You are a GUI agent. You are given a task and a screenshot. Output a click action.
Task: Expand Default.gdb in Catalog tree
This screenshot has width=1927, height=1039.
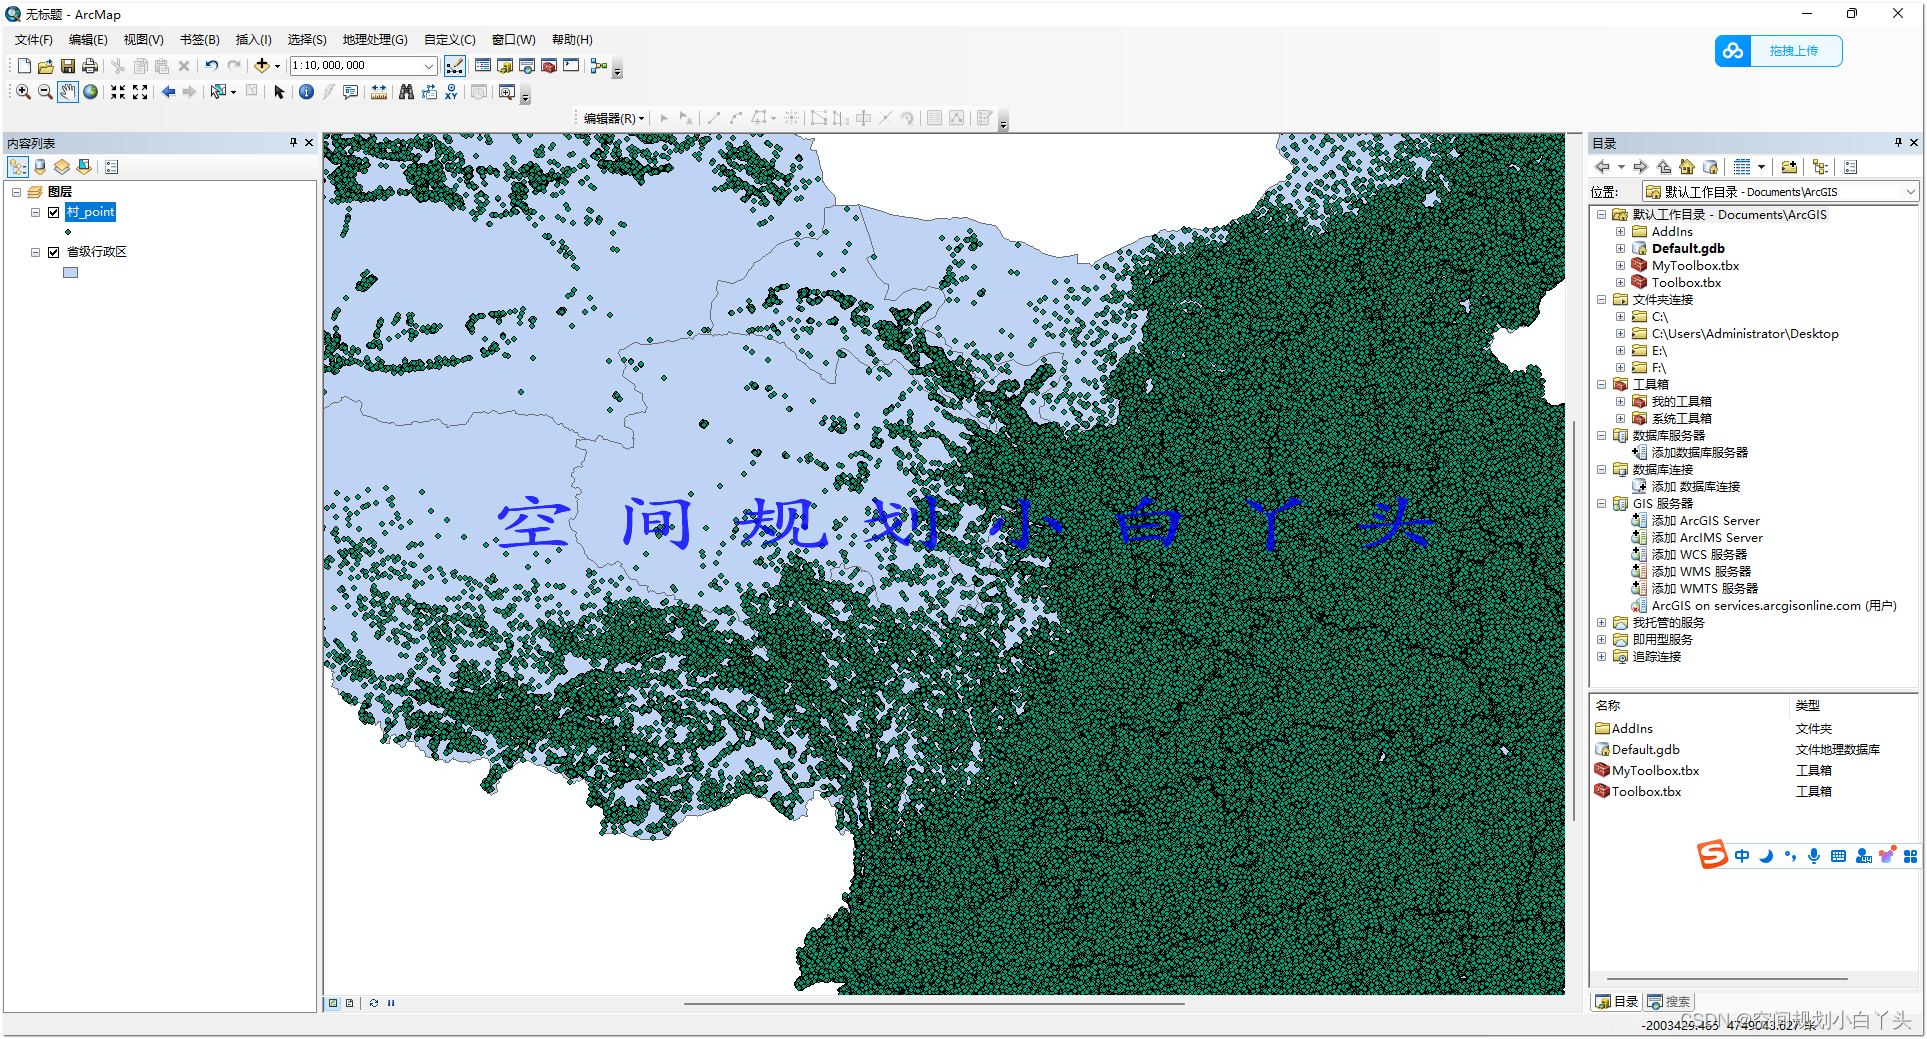(x=1620, y=249)
